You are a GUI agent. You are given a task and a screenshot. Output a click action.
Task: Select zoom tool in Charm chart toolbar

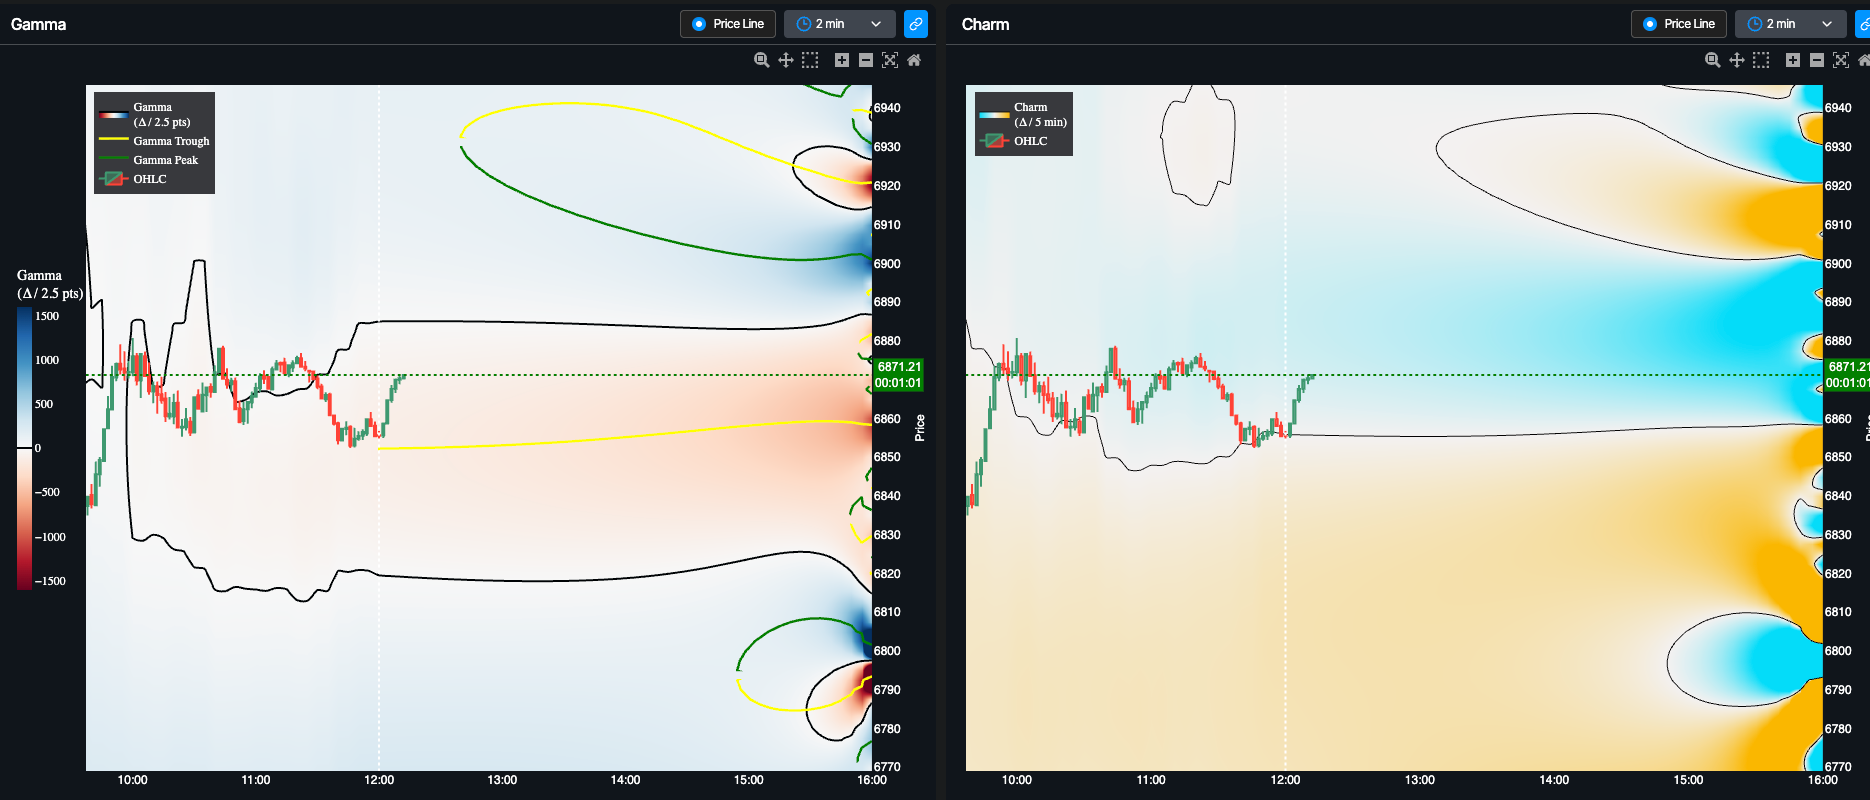click(1712, 60)
